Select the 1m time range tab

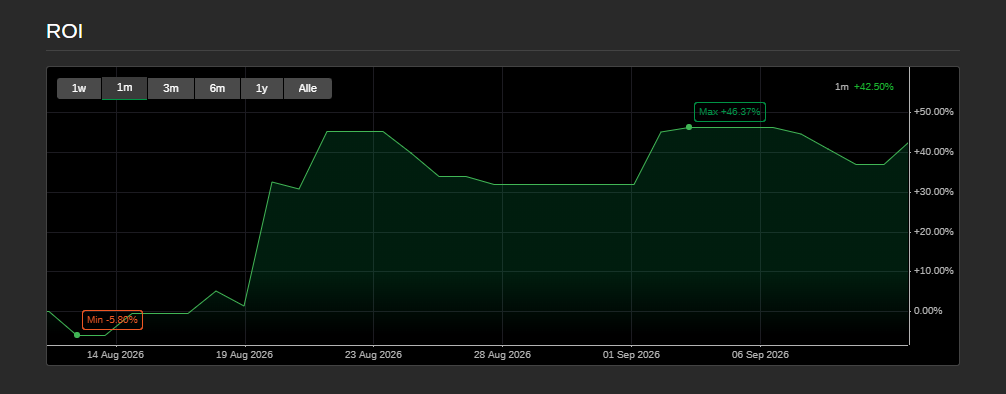tap(124, 88)
